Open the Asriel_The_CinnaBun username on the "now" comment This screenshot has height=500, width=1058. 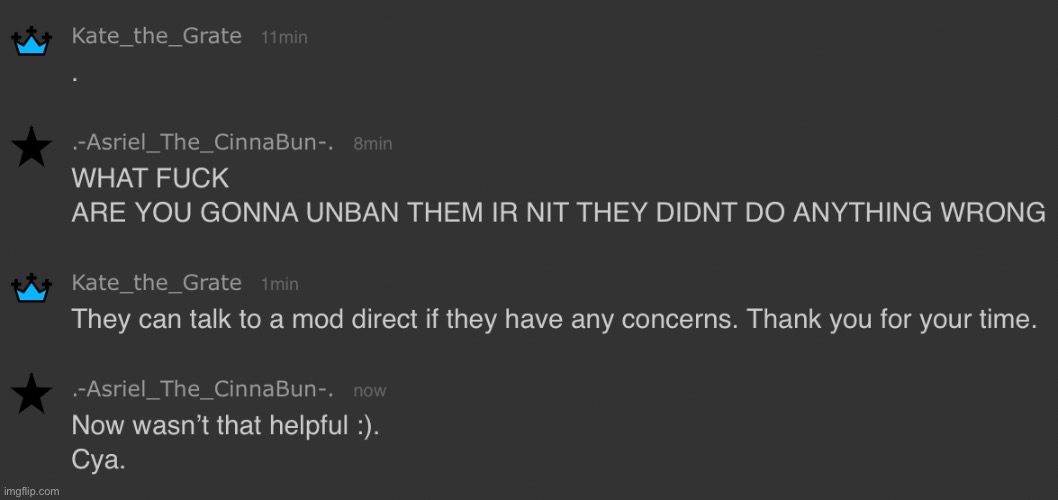[203, 389]
